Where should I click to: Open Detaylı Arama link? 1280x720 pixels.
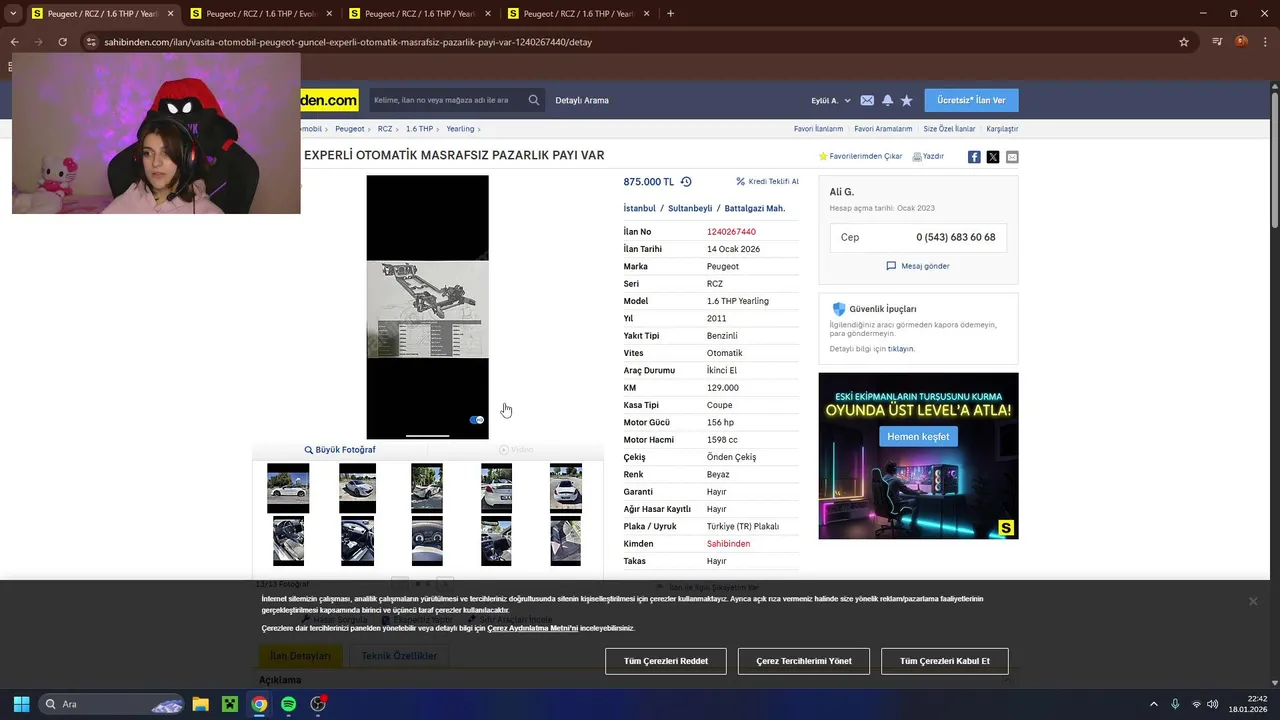click(582, 100)
